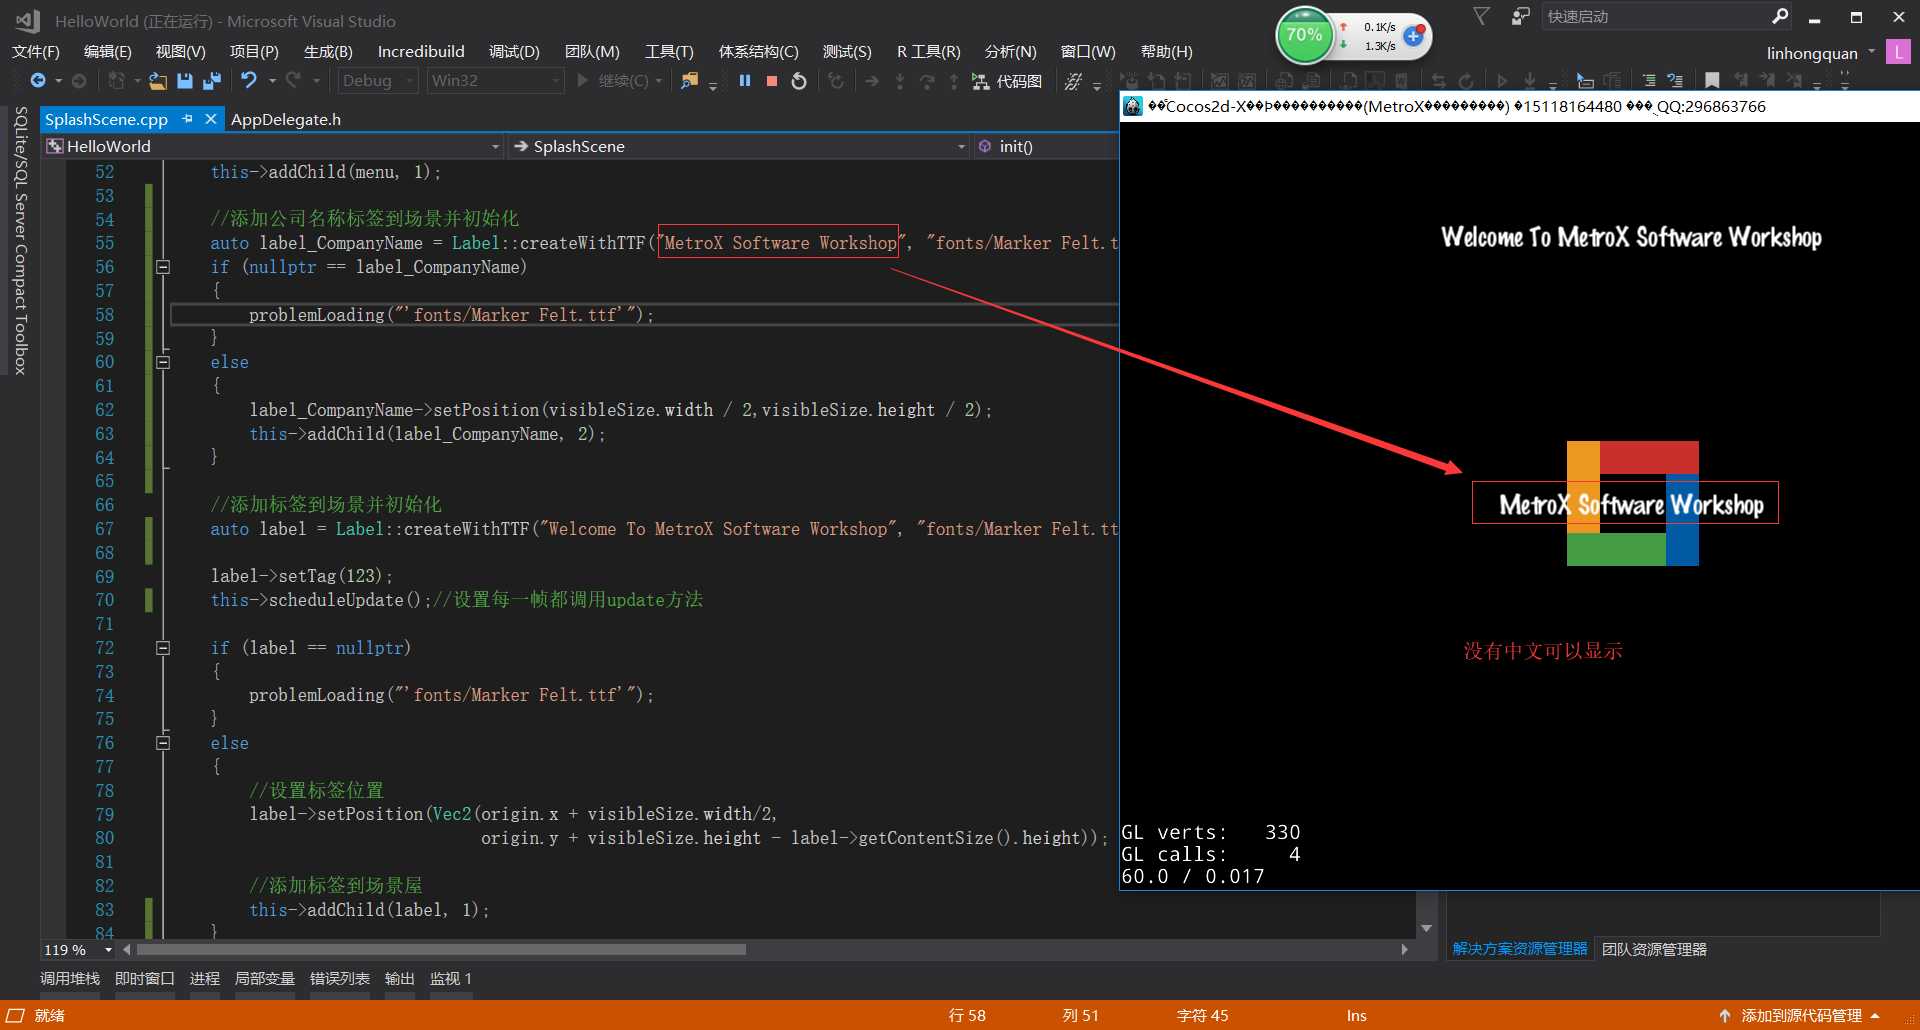Click the code map icon labeled 代码图
Image resolution: width=1920 pixels, height=1030 pixels.
[x=1007, y=81]
